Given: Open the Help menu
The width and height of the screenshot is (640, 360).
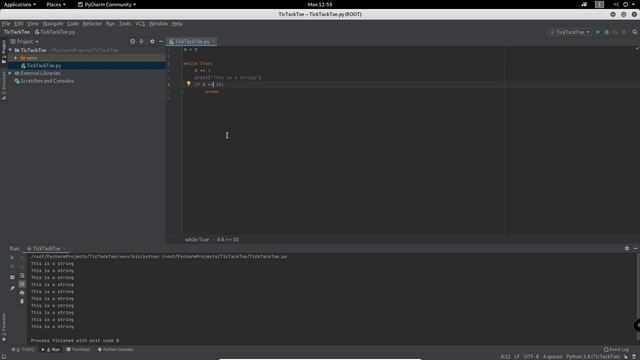Looking at the screenshot, I should [x=177, y=24].
